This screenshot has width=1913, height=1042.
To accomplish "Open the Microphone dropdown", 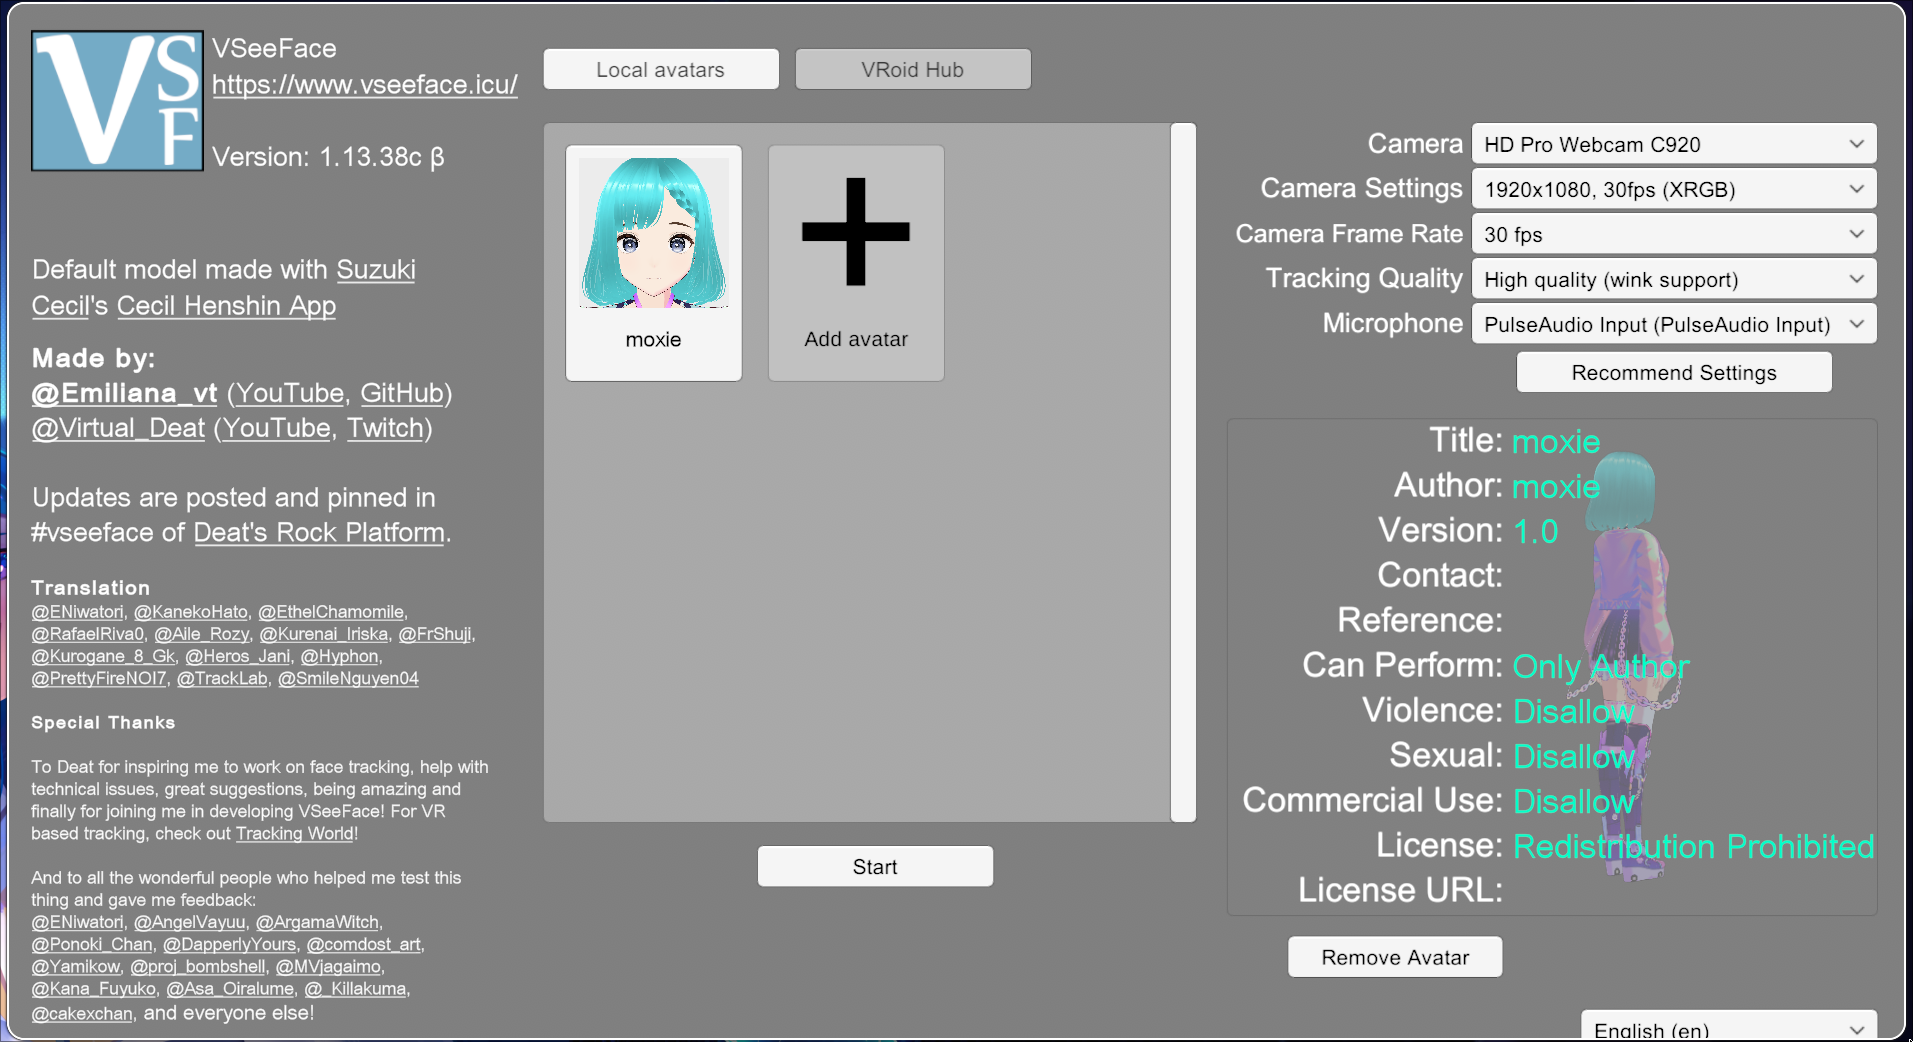I will [1674, 324].
